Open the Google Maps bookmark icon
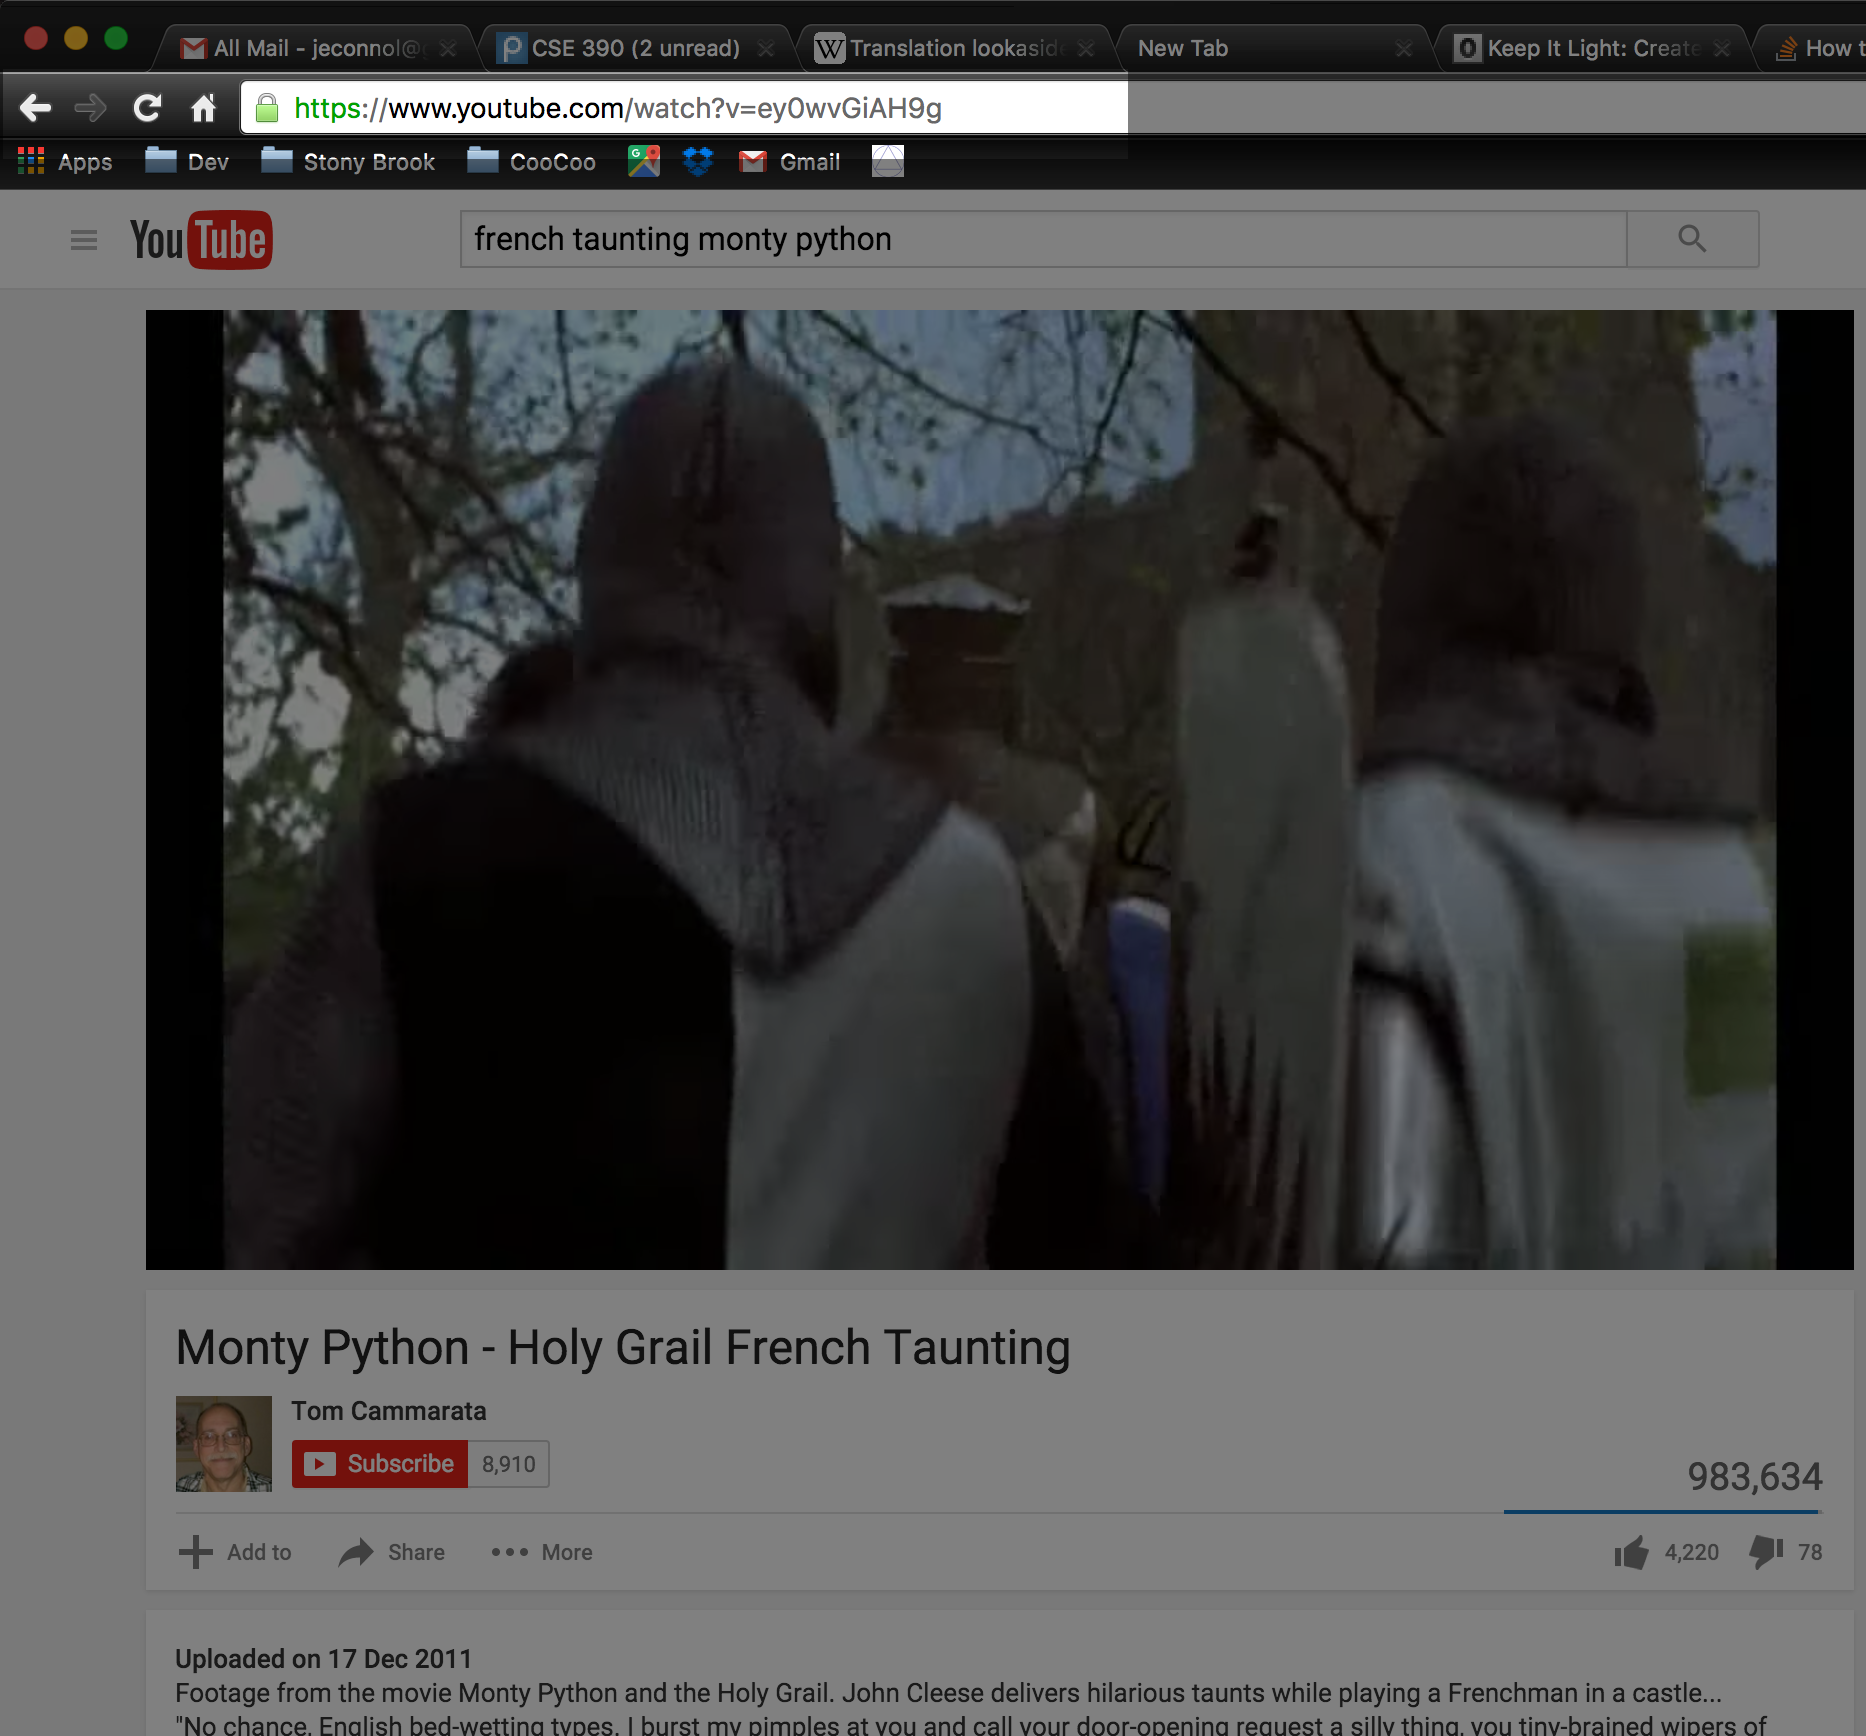 [644, 160]
